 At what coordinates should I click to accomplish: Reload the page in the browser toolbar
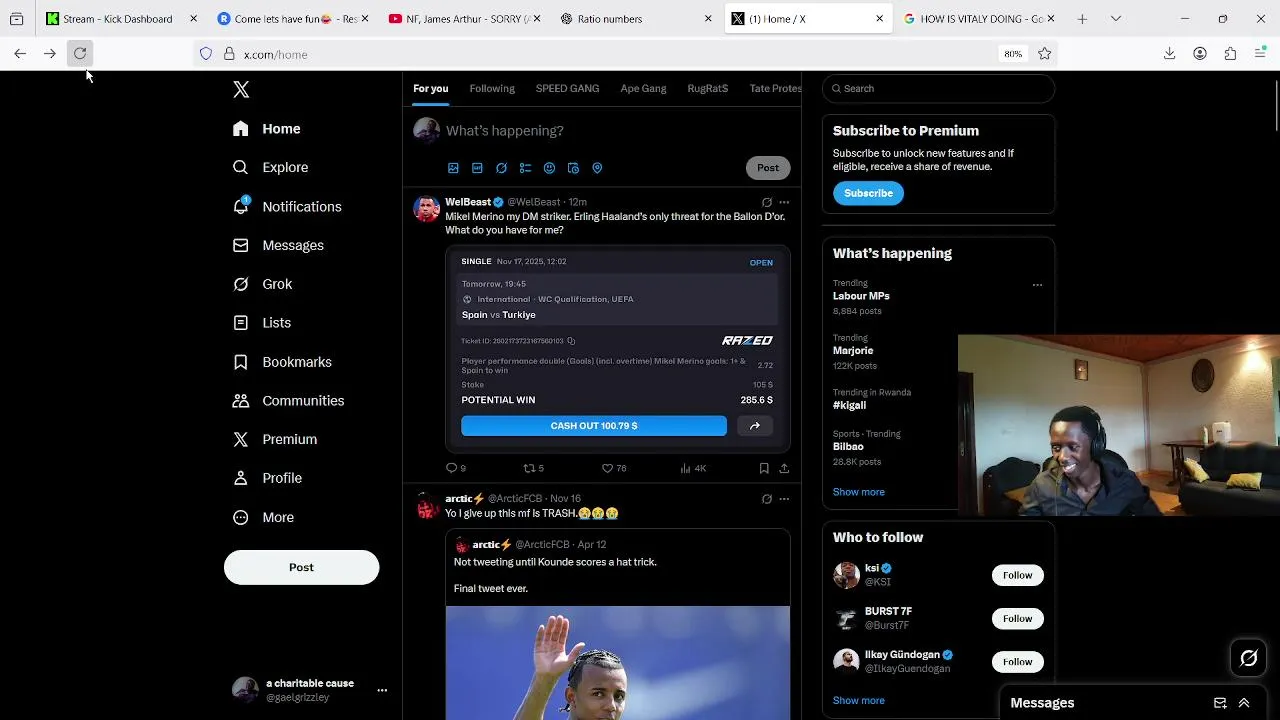point(80,54)
